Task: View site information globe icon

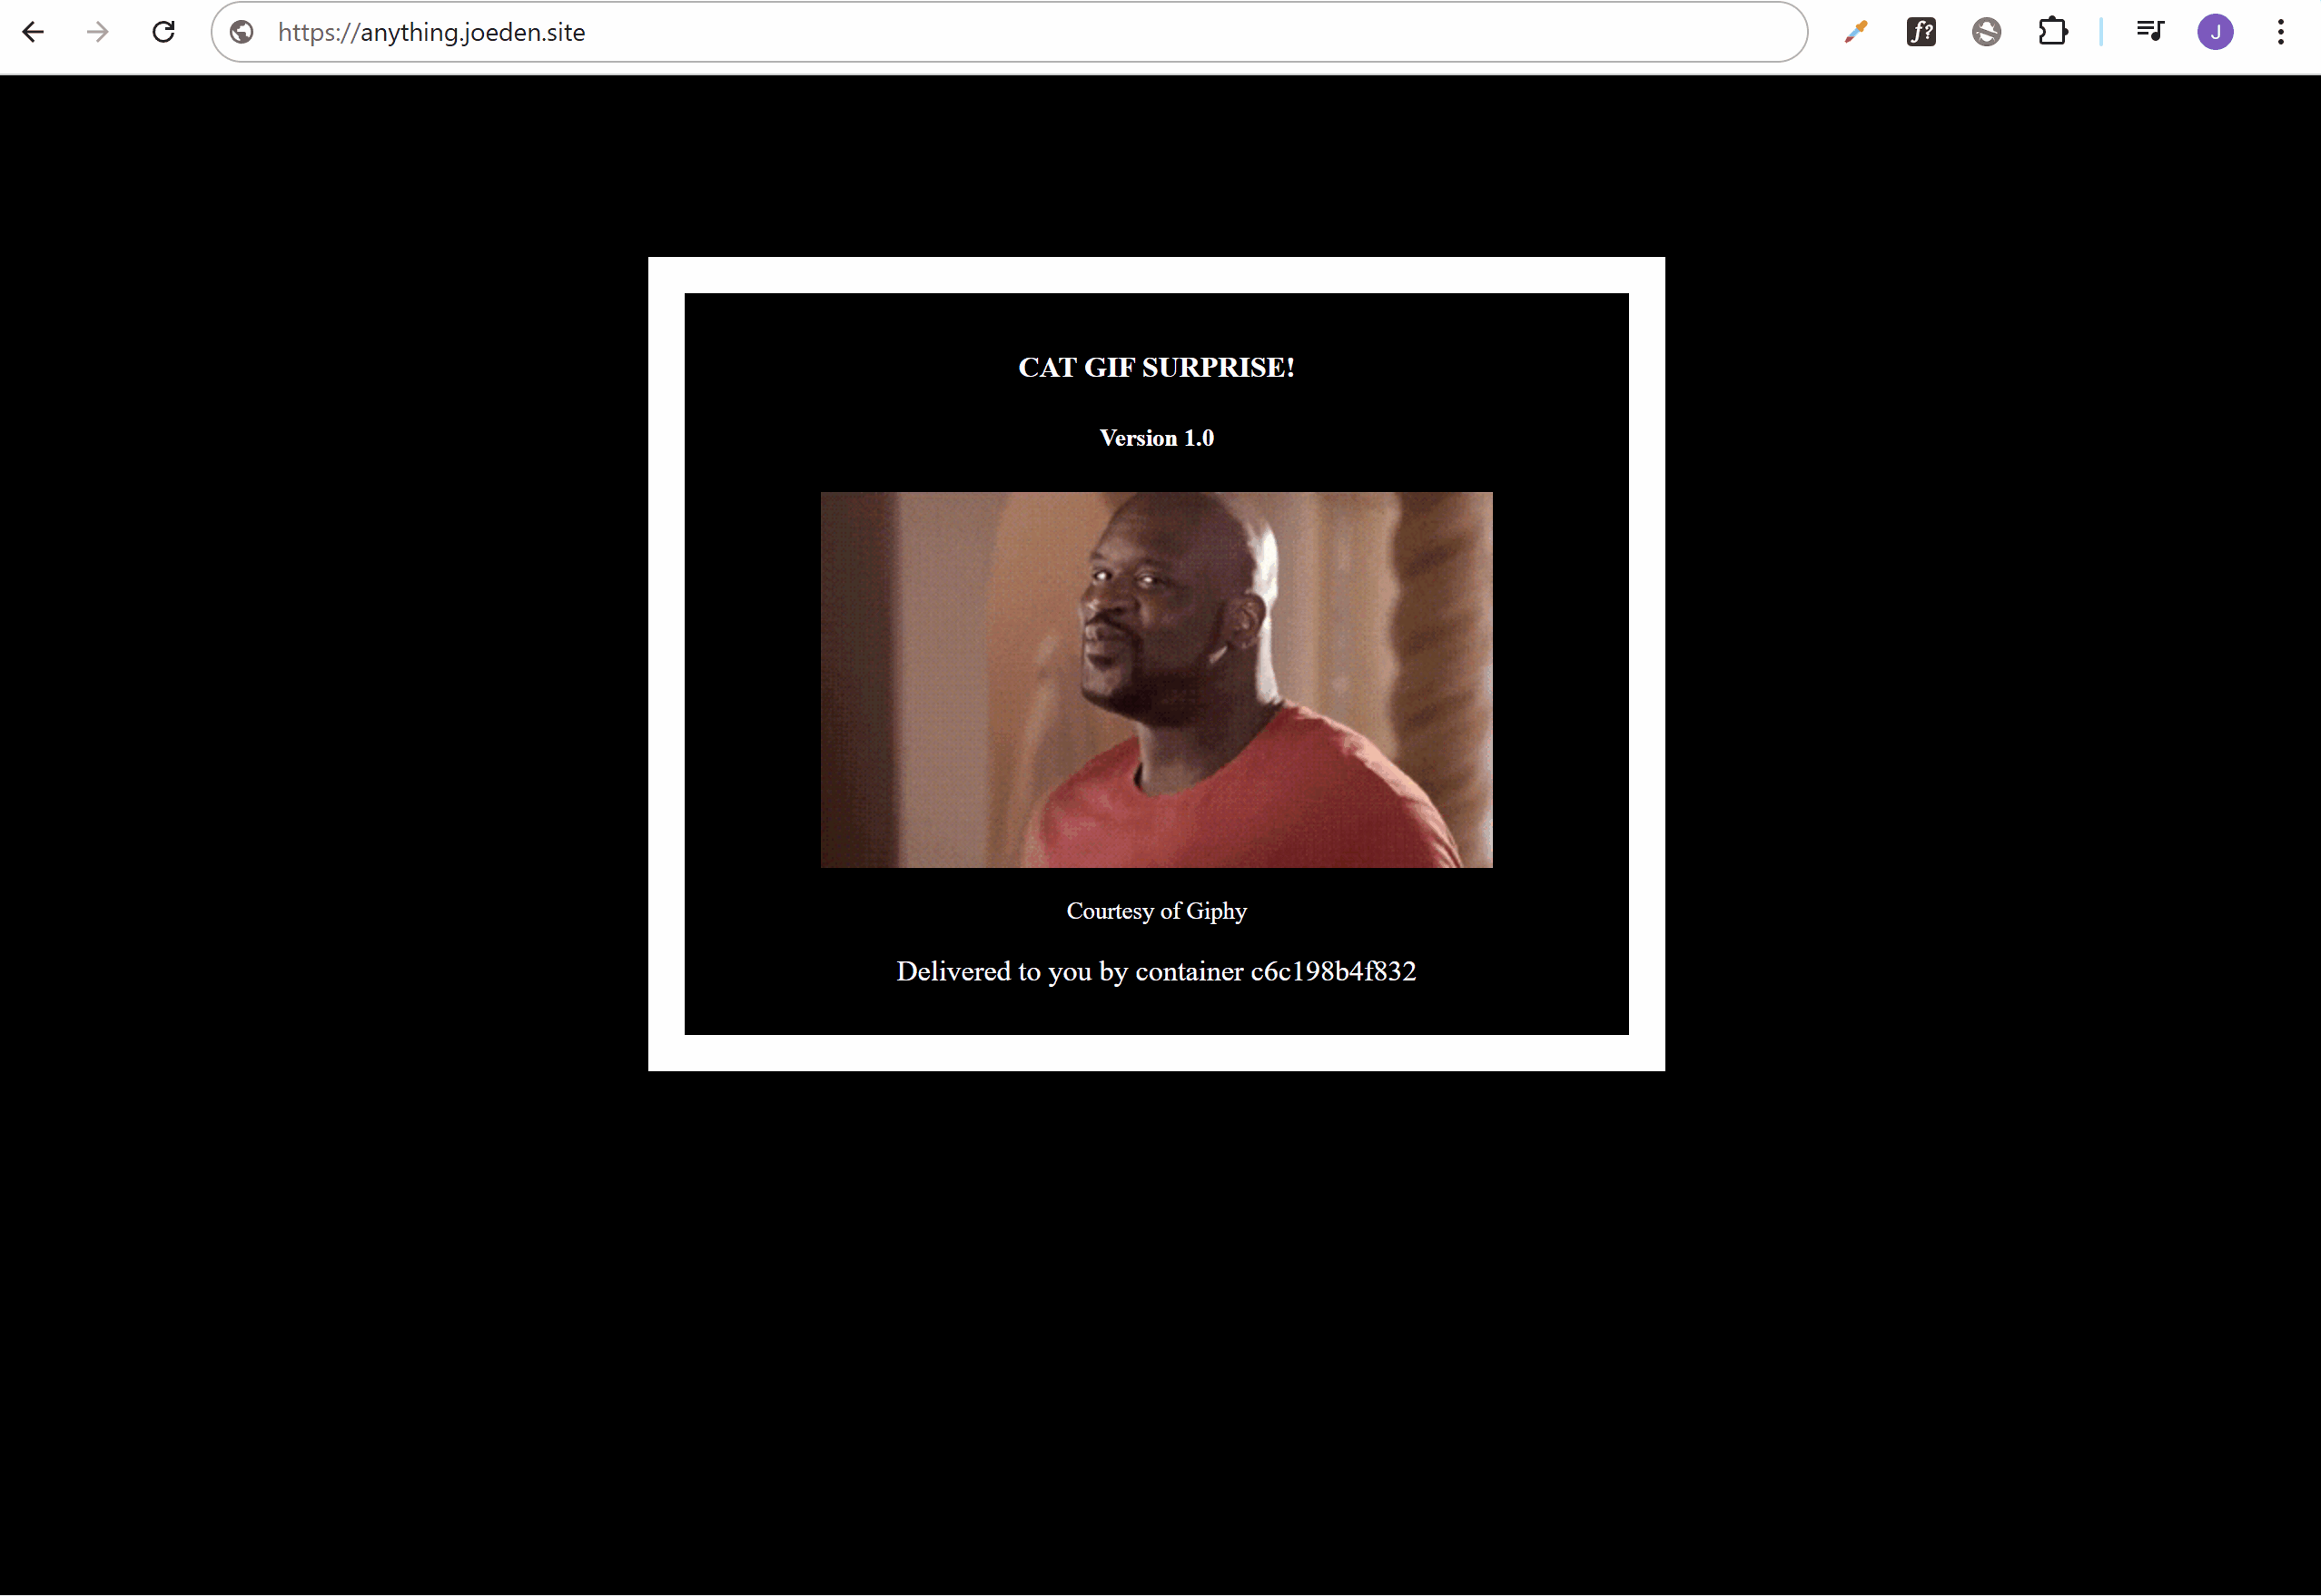Action: (241, 32)
